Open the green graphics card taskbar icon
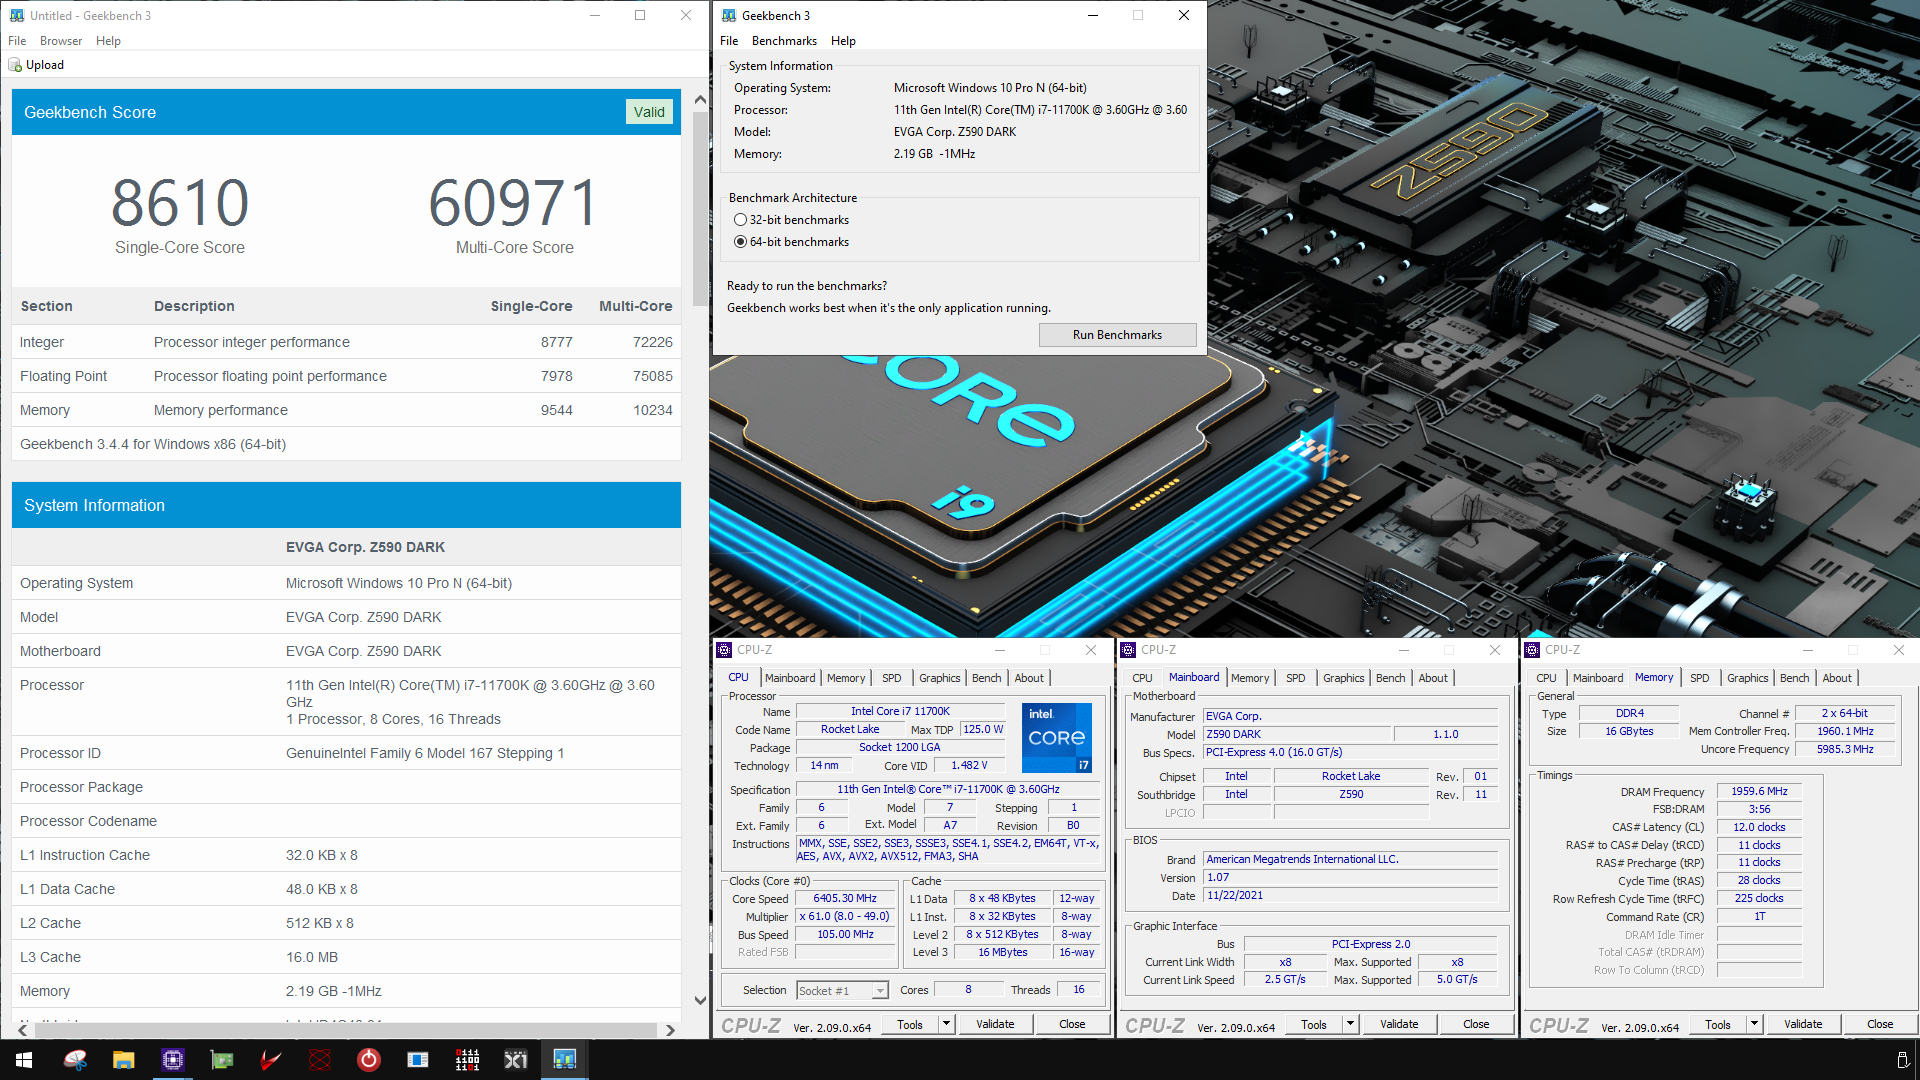 [222, 1060]
